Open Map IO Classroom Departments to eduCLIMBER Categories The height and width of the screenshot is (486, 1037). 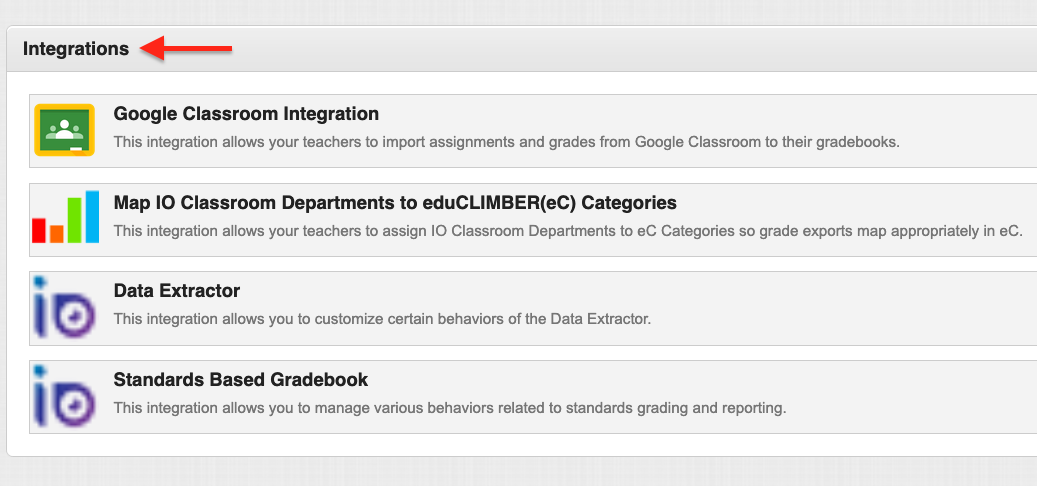395,202
